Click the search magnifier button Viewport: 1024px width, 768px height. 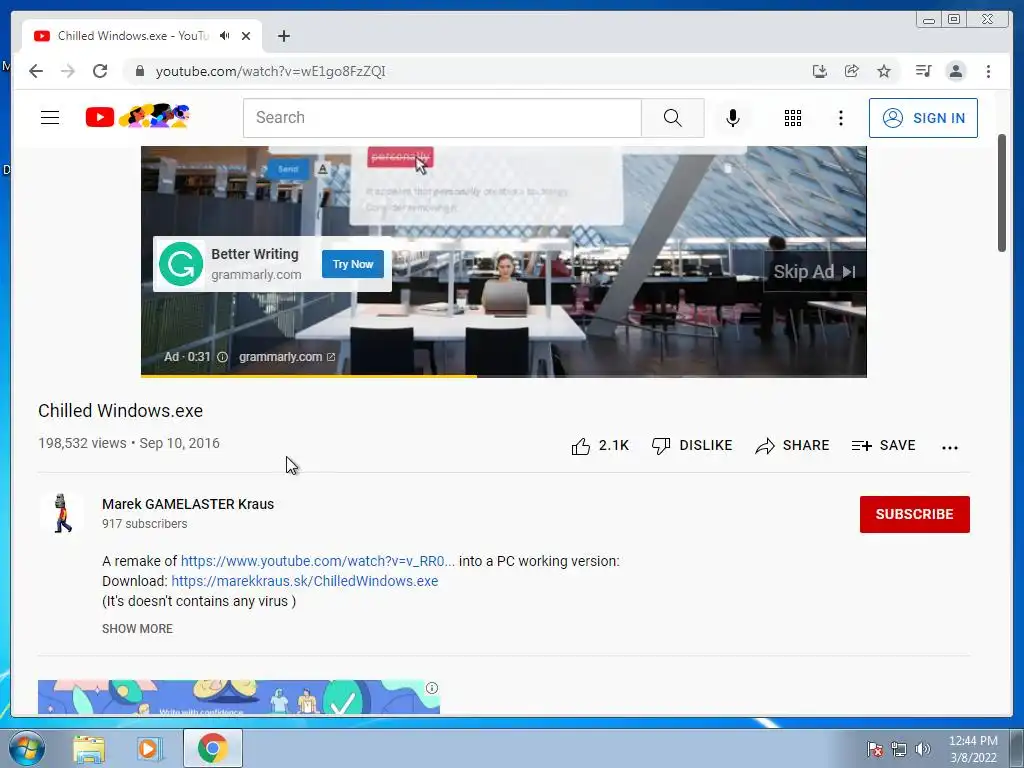click(673, 118)
